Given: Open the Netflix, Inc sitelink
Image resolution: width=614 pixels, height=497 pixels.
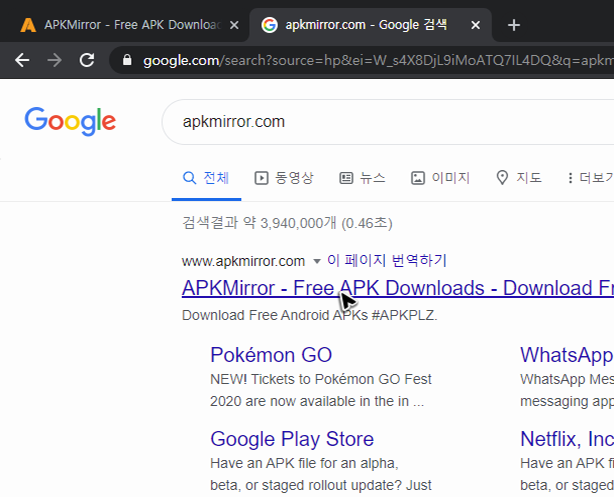Looking at the screenshot, I should tap(567, 439).
